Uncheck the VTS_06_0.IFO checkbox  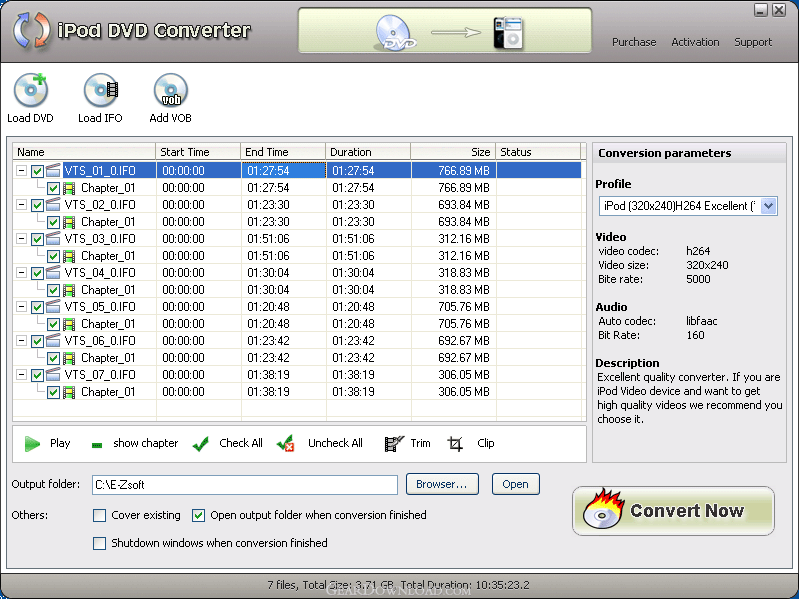coord(37,341)
